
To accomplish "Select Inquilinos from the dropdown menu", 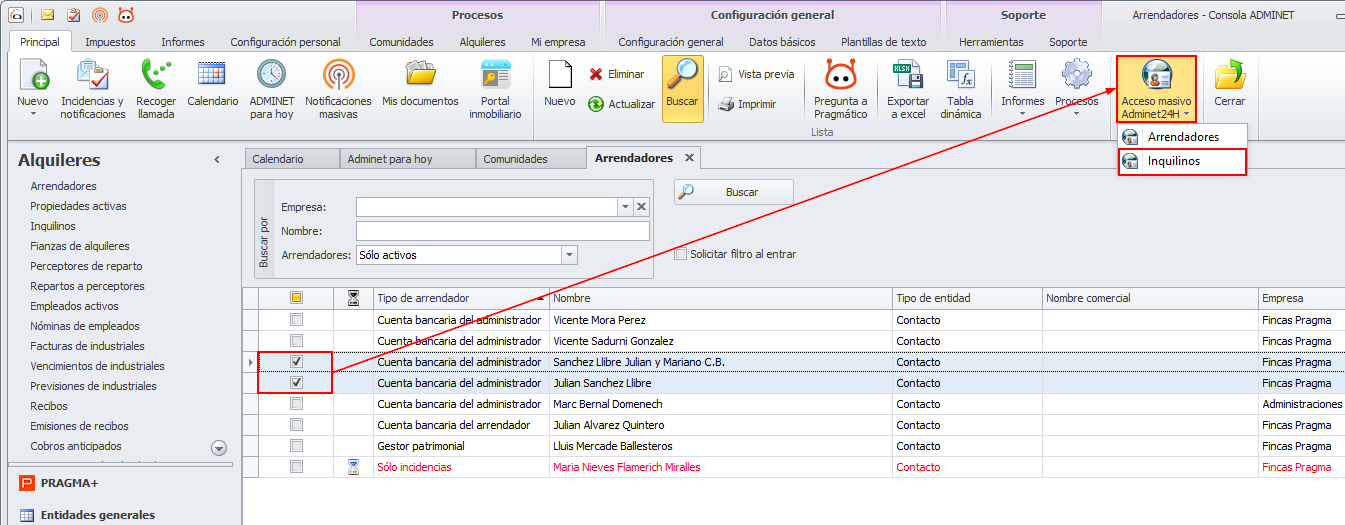I will point(1181,161).
